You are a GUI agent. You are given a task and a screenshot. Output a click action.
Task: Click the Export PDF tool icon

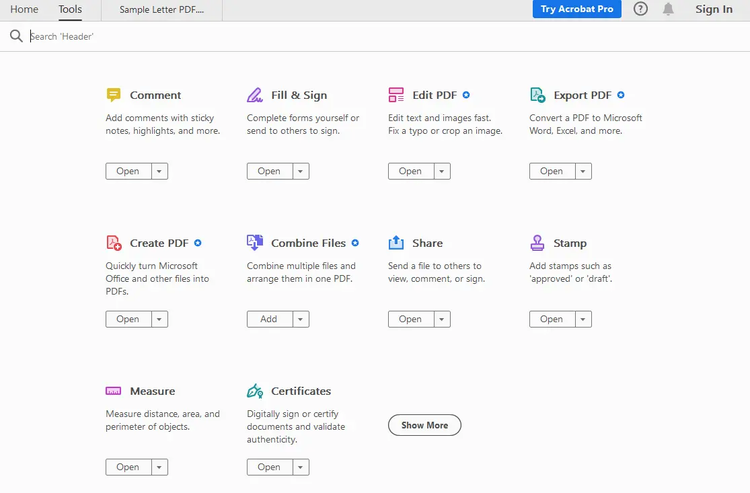click(x=537, y=95)
